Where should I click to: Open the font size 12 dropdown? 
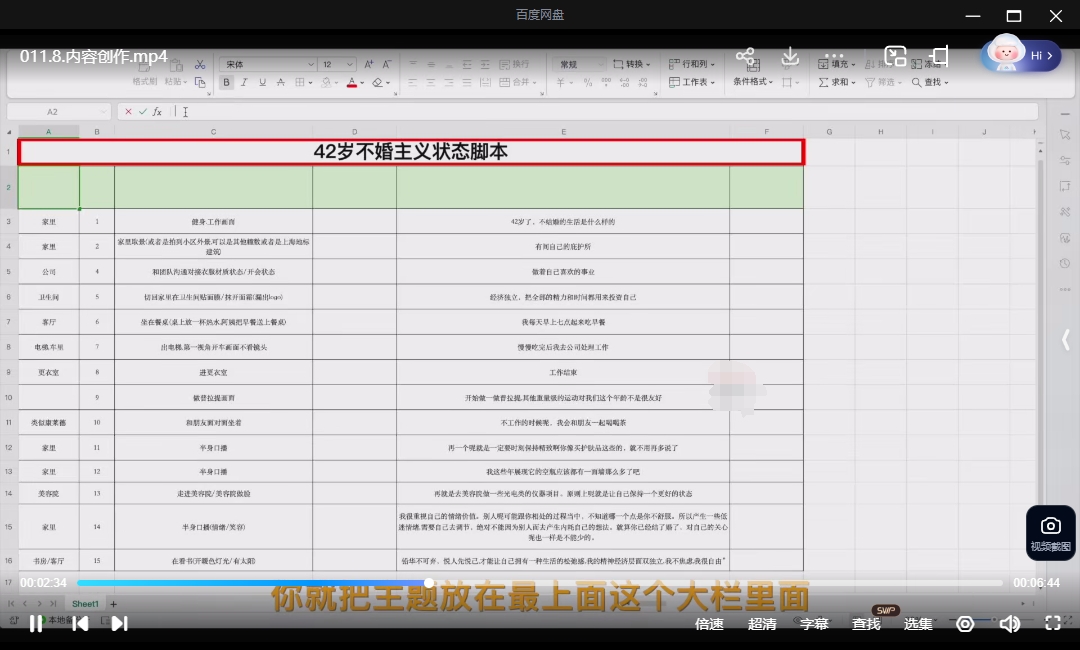pos(338,64)
